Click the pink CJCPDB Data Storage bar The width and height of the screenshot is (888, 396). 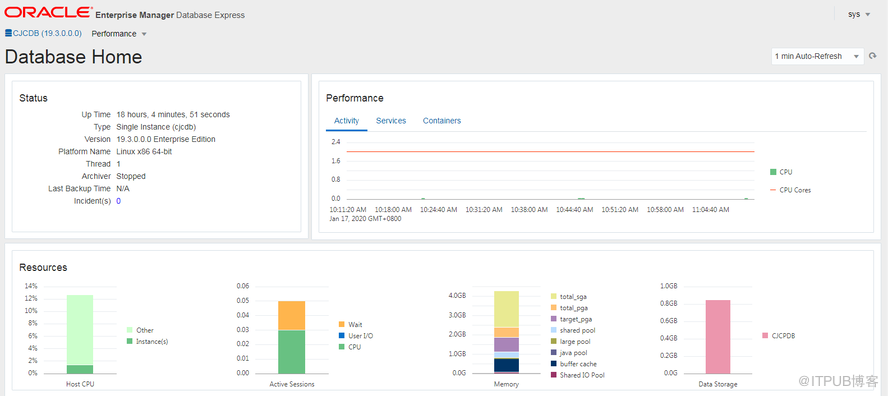[718, 337]
